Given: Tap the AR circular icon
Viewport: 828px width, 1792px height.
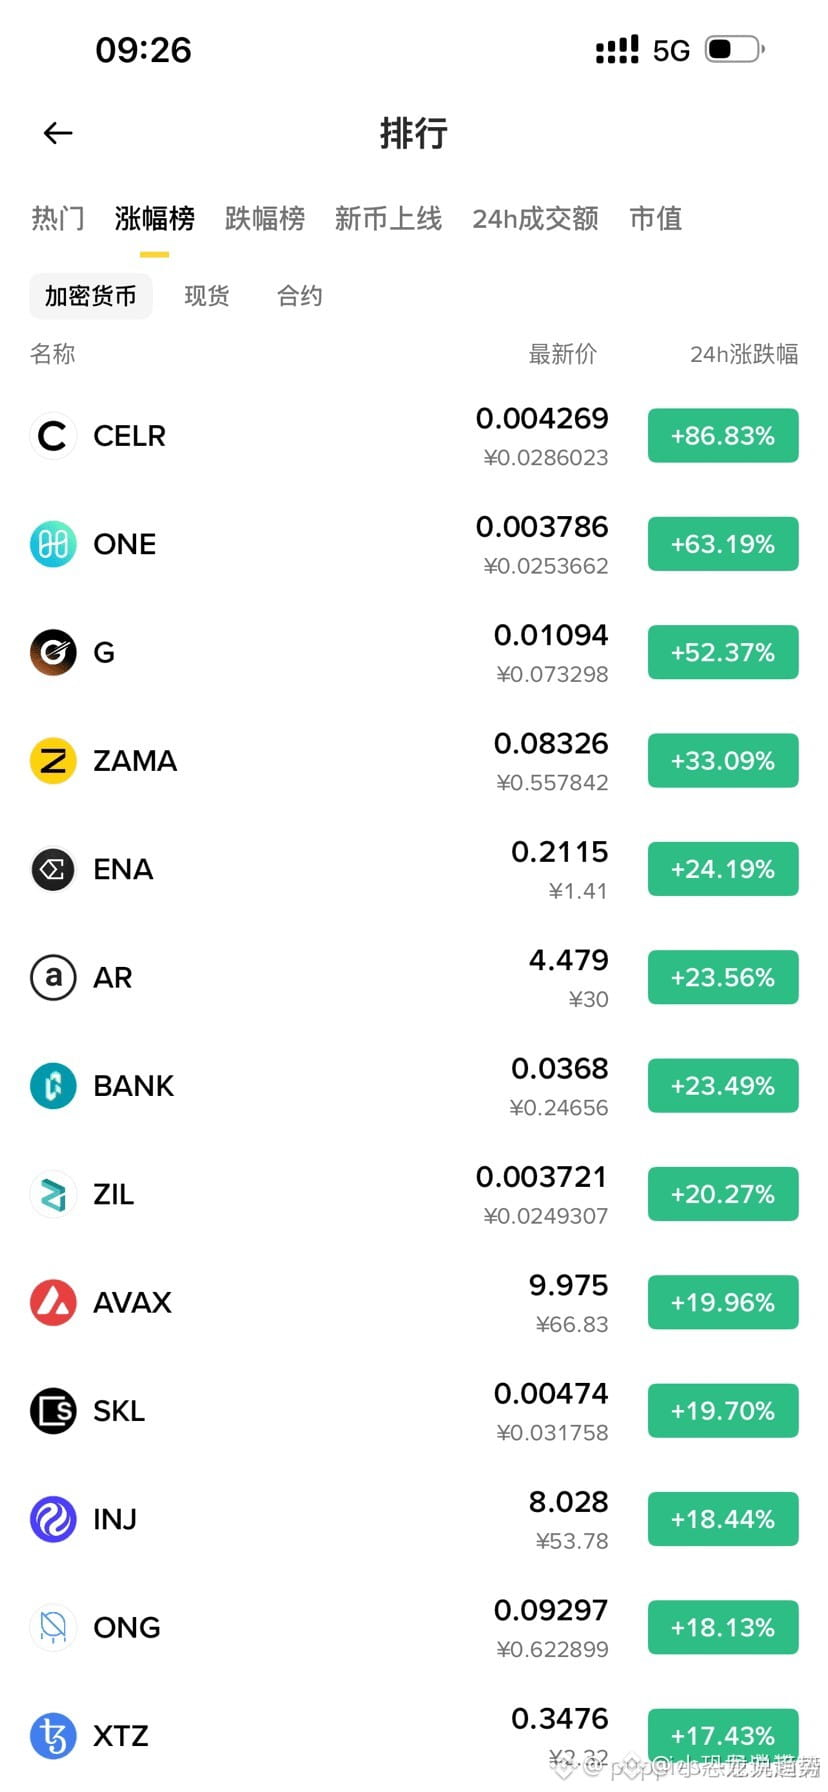Looking at the screenshot, I should (x=53, y=977).
